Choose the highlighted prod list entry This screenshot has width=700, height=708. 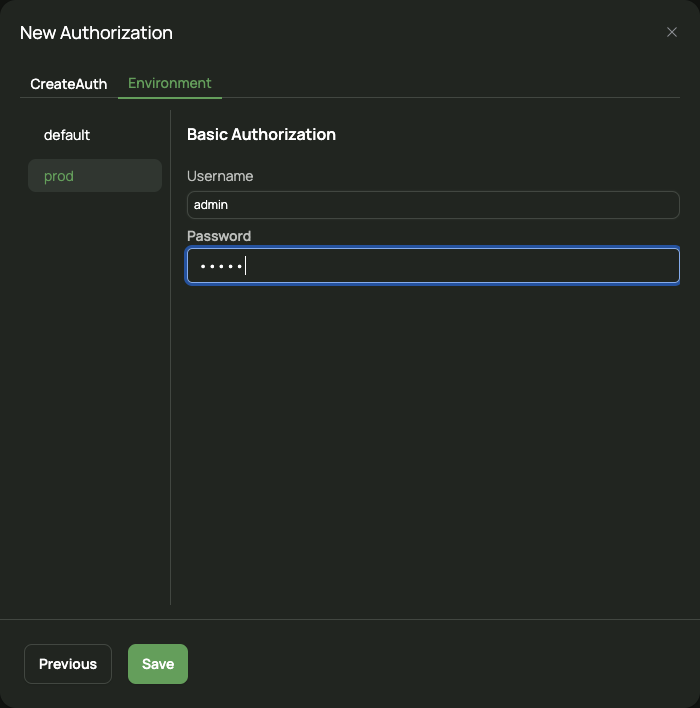point(95,176)
